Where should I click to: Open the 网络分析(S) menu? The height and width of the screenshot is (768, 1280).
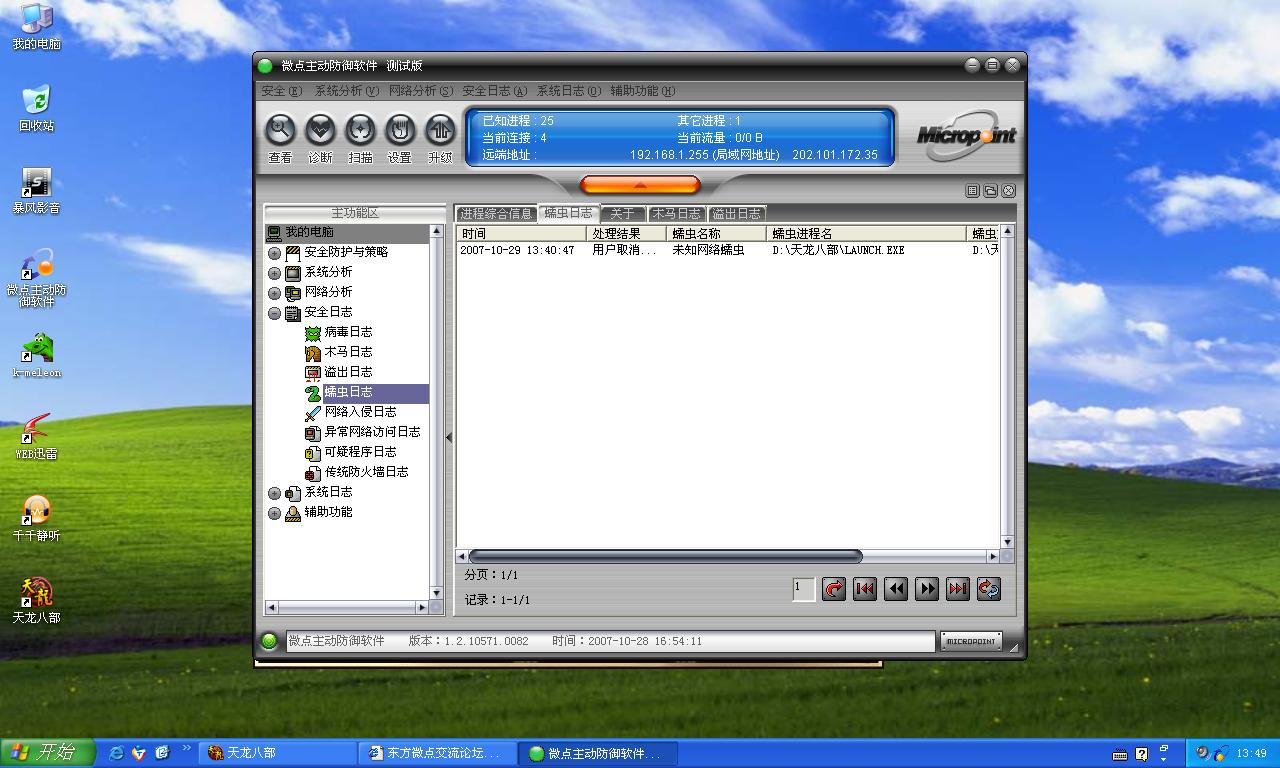click(x=421, y=91)
